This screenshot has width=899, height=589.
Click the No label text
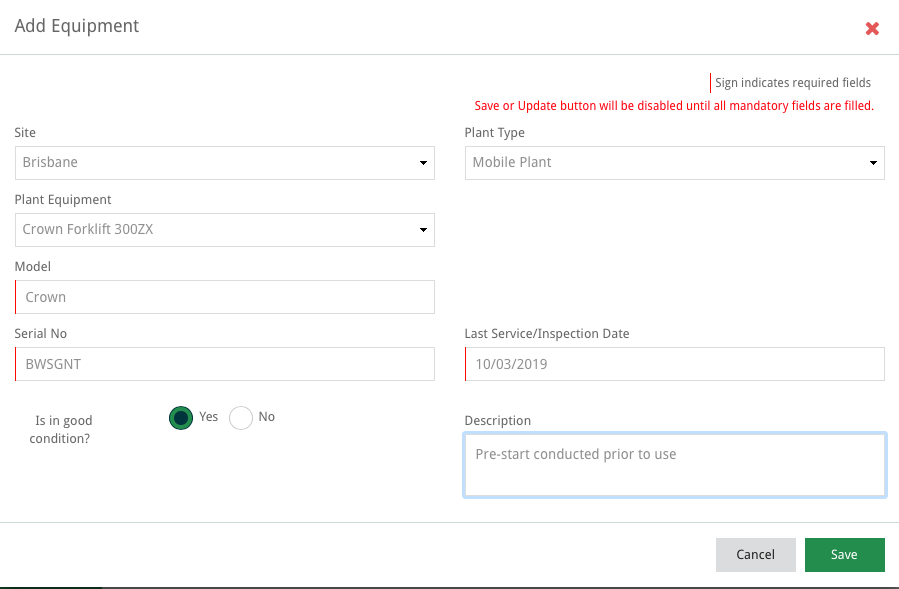(x=266, y=417)
